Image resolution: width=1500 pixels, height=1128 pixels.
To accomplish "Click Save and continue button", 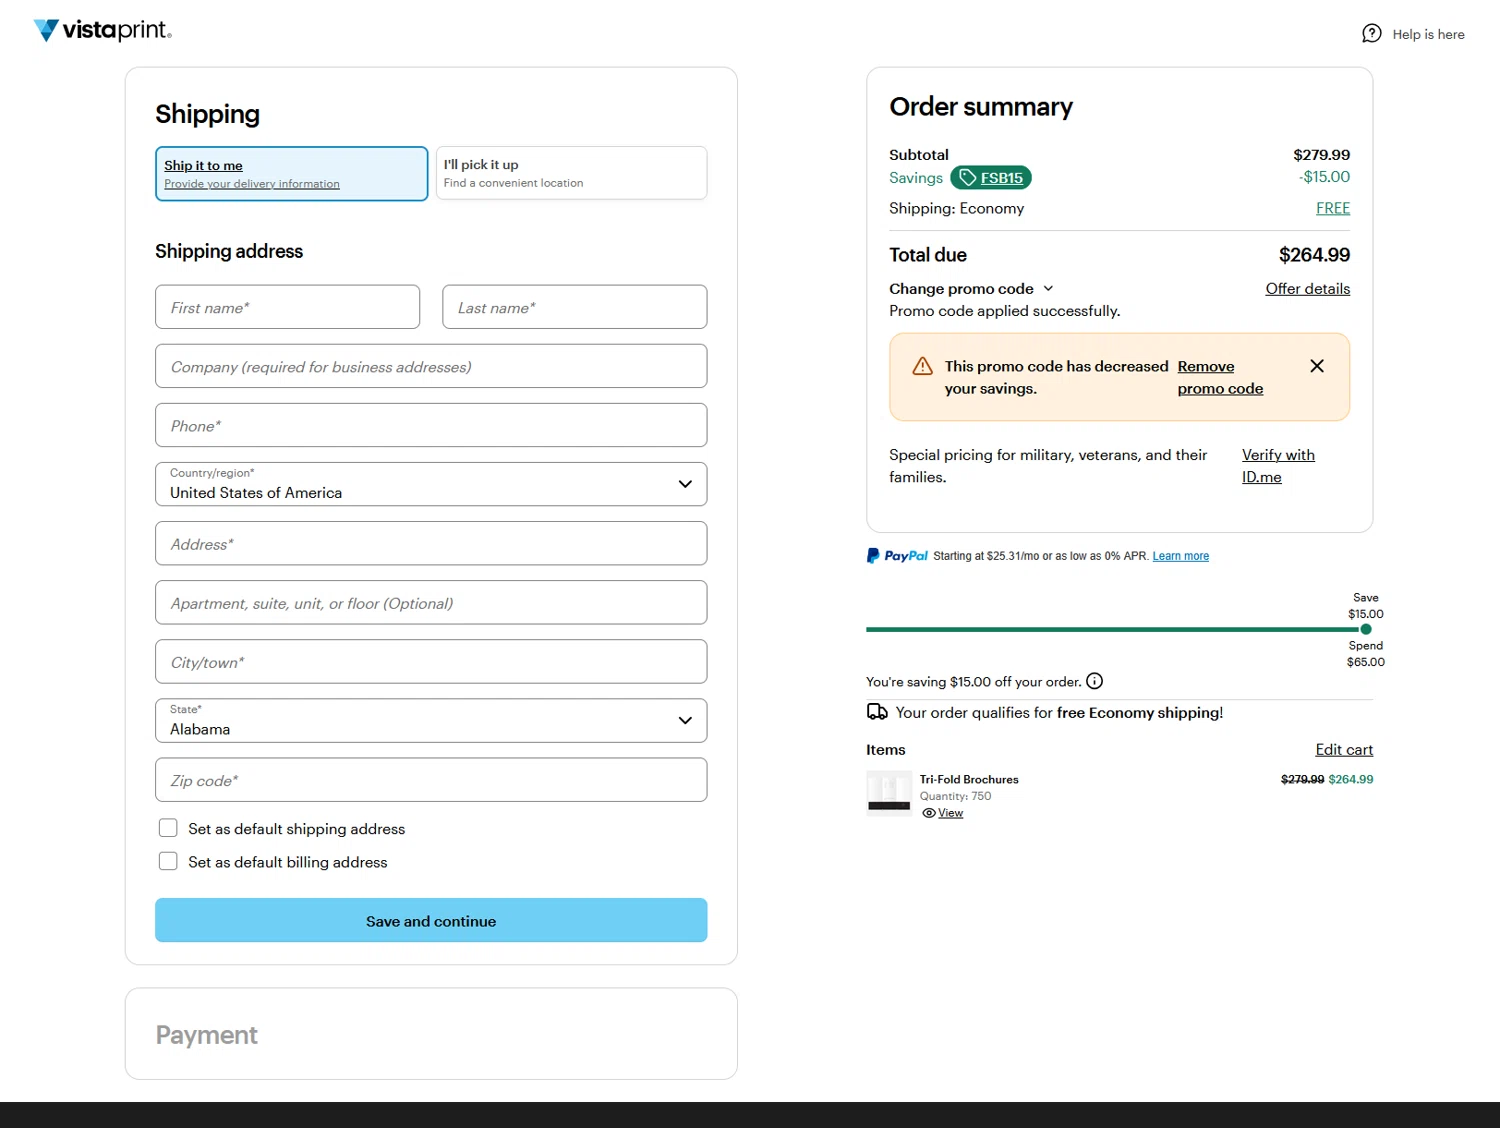I will pyautogui.click(x=431, y=920).
